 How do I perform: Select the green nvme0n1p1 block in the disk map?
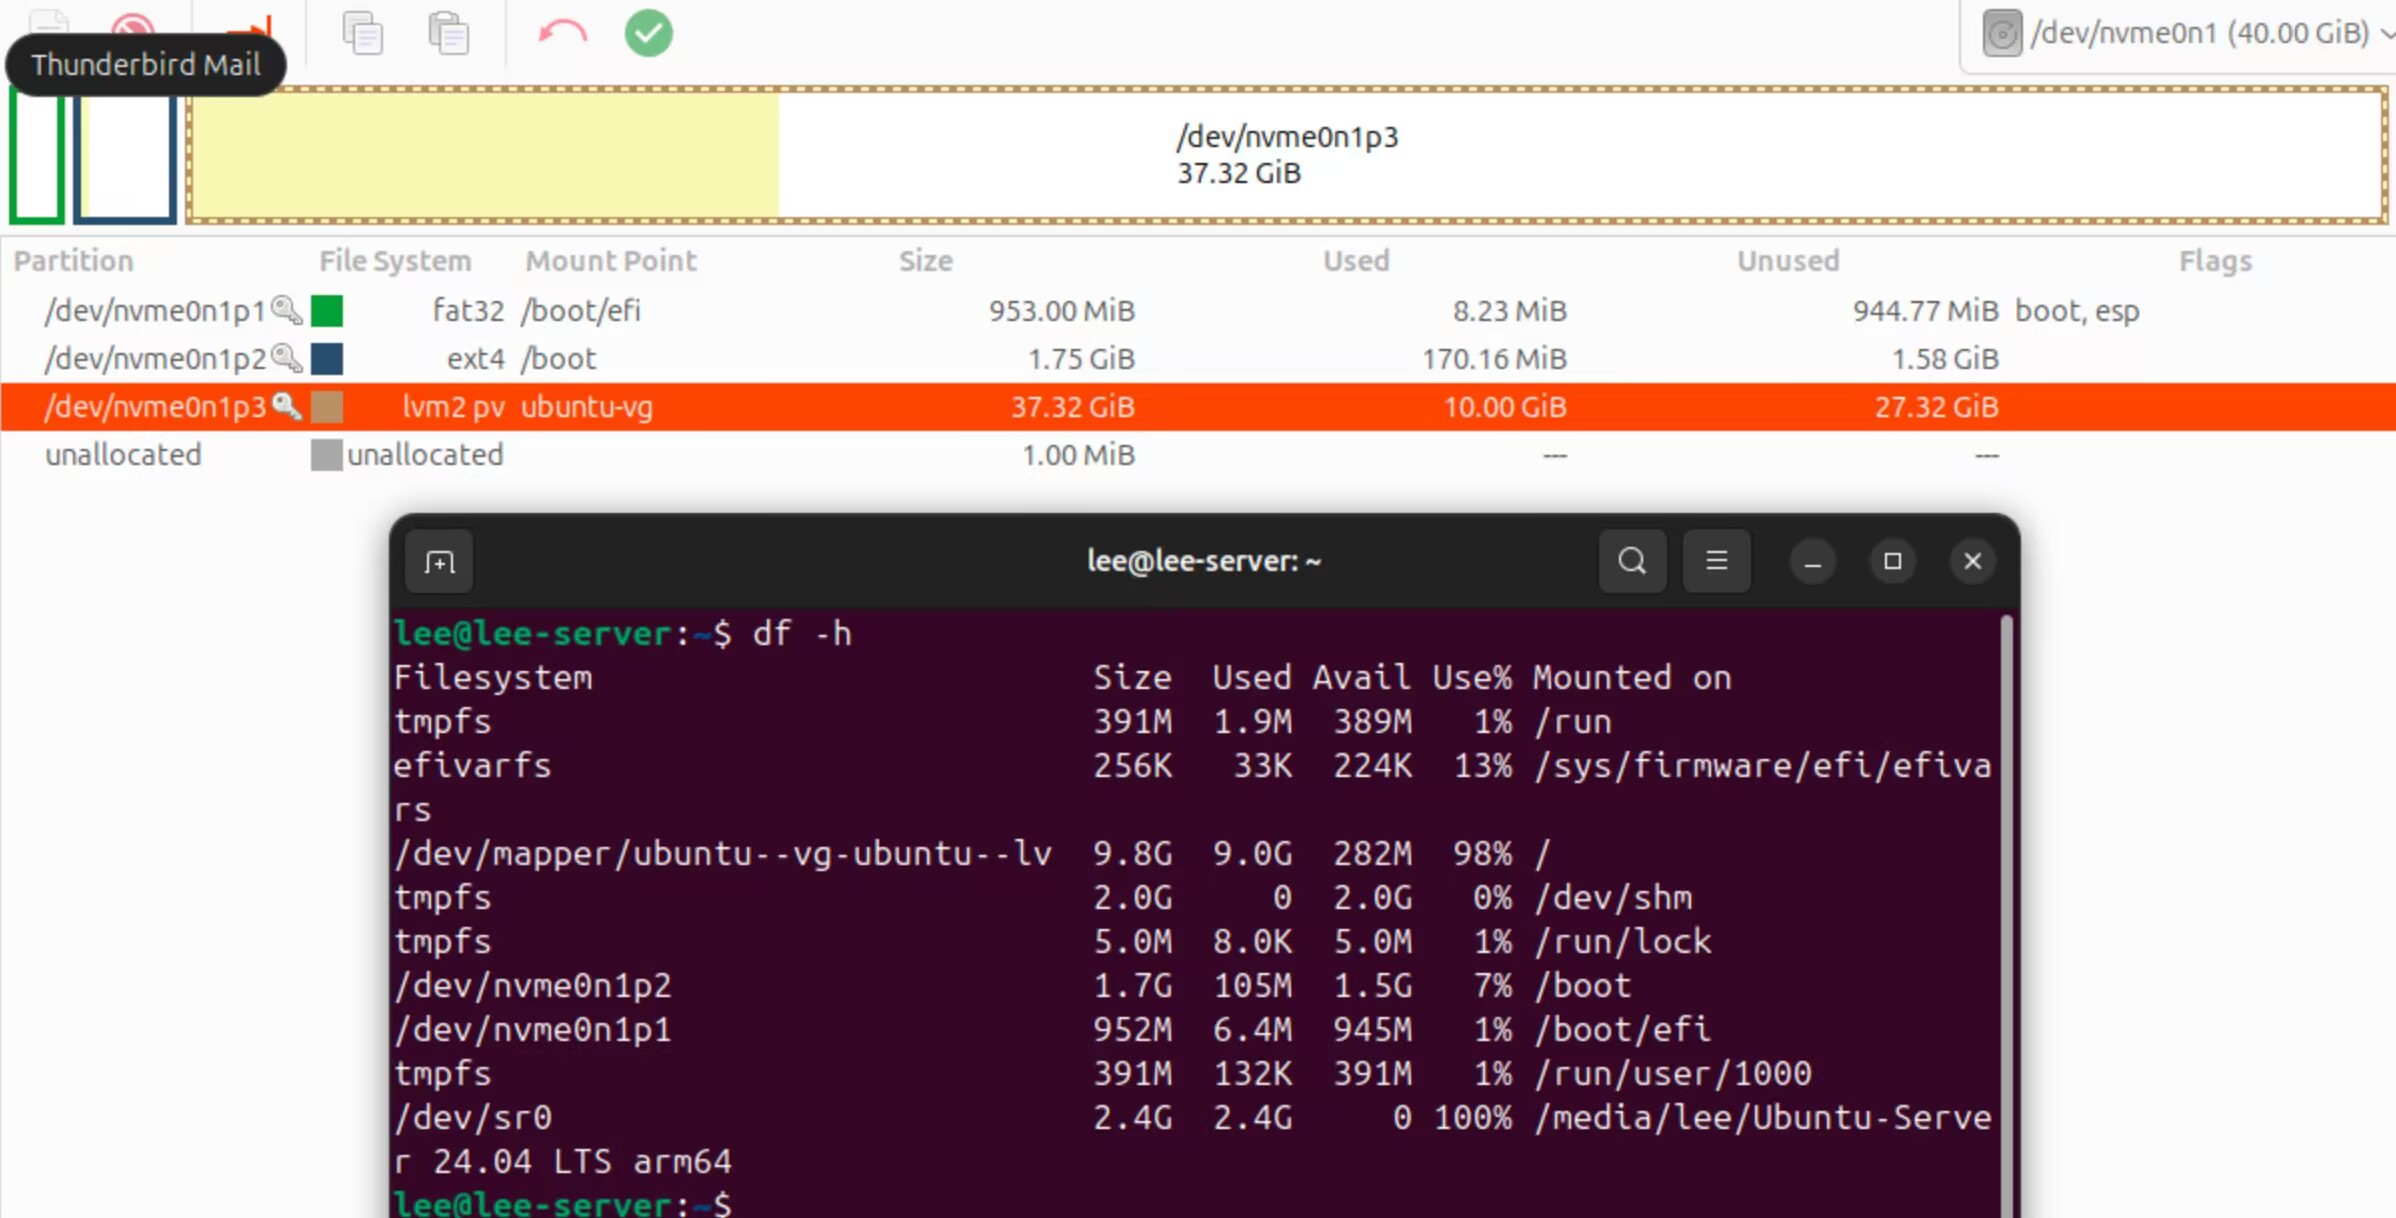tap(37, 156)
